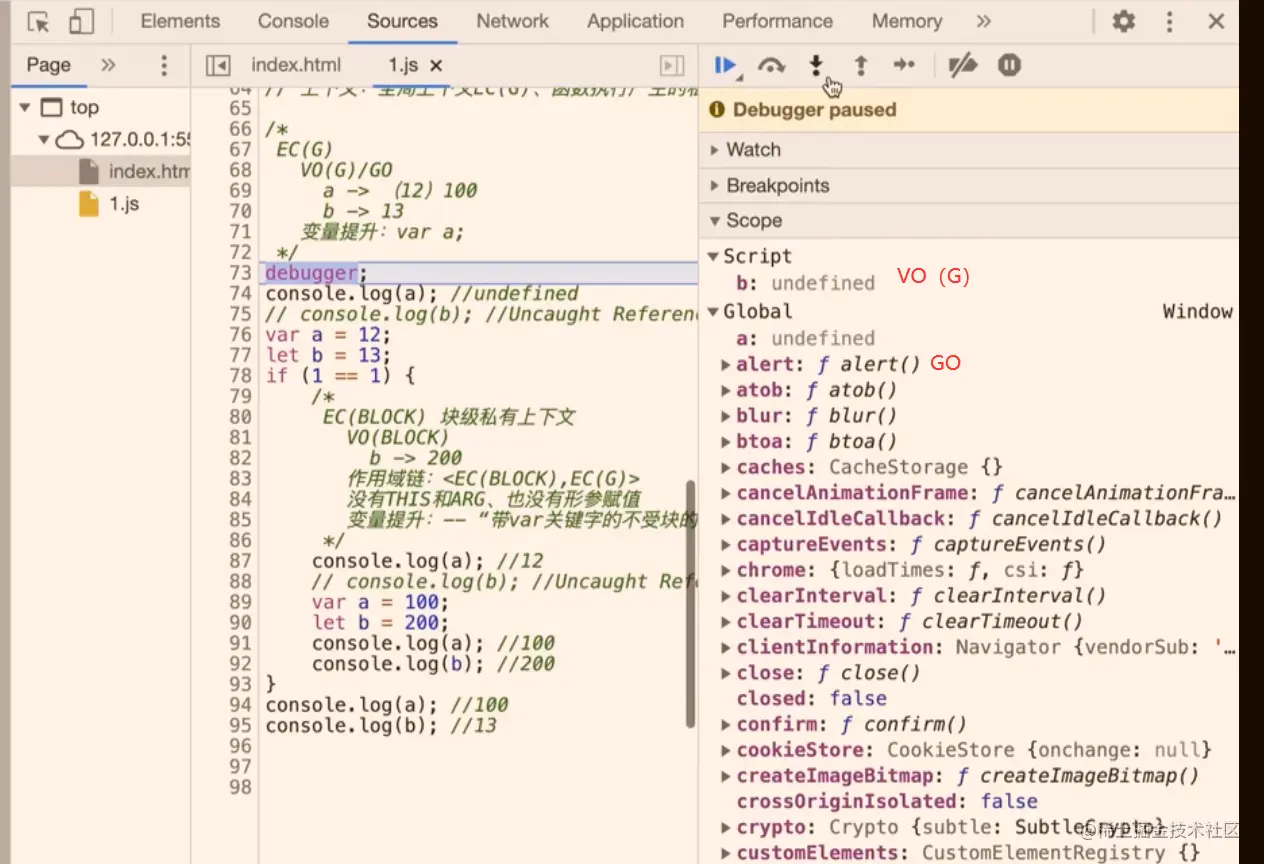Screen dimensions: 1264x864
Task: Open the inspect element picker
Action: tap(39, 21)
